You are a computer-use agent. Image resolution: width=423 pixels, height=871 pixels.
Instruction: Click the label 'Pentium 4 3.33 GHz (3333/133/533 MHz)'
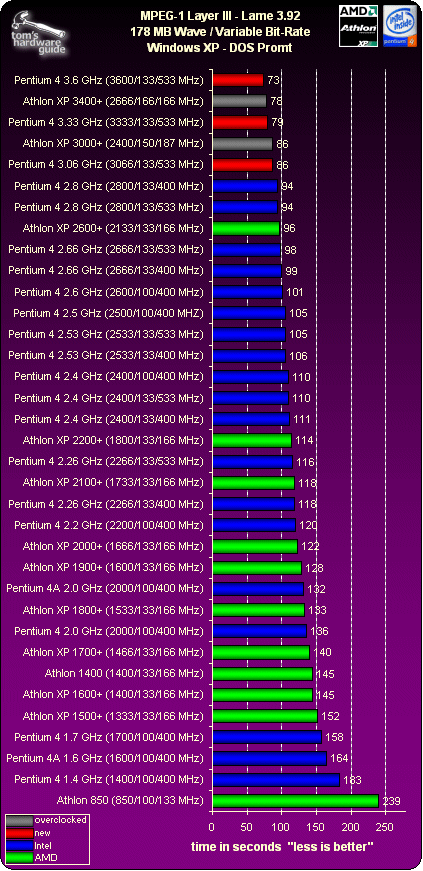106,122
